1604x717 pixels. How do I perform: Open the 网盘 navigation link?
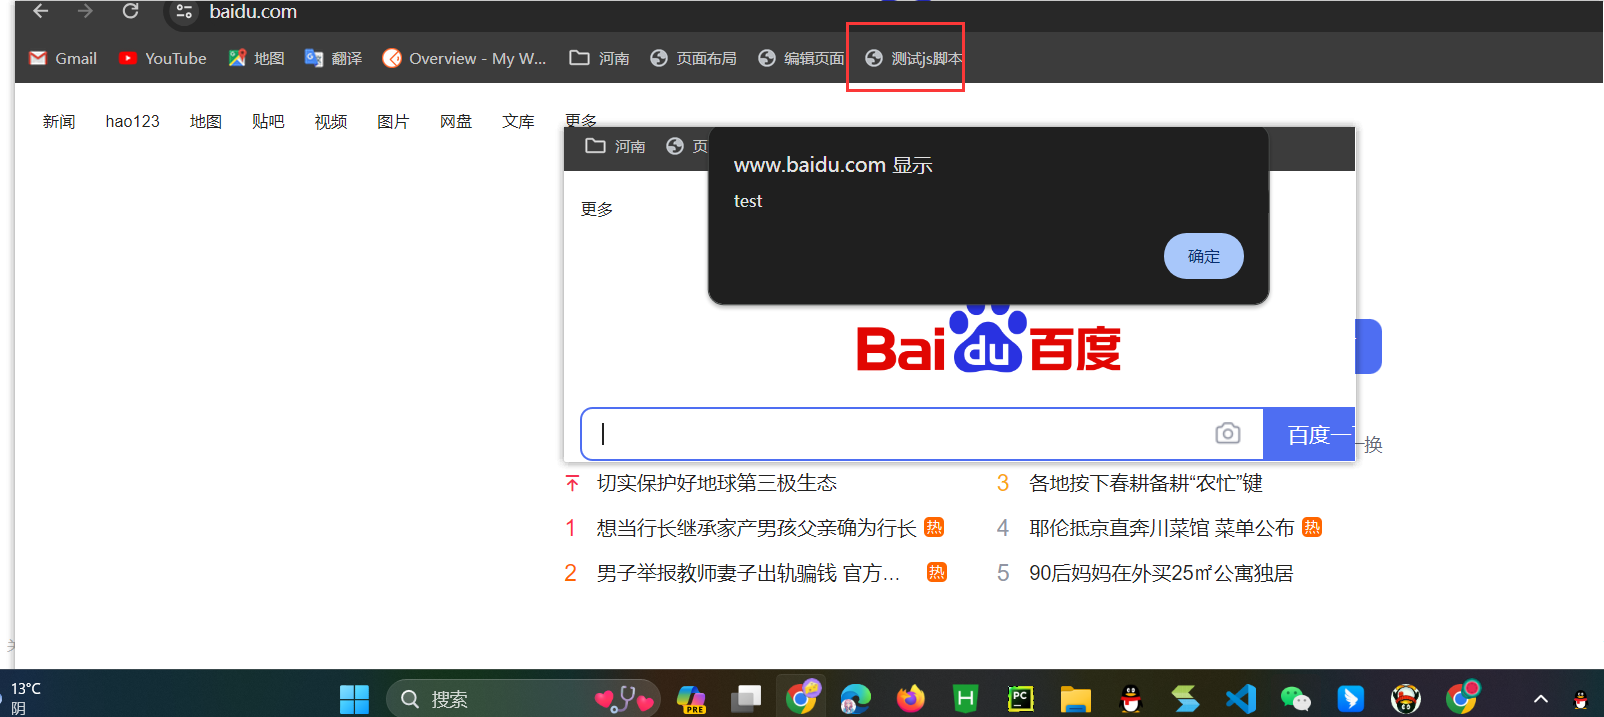point(456,121)
